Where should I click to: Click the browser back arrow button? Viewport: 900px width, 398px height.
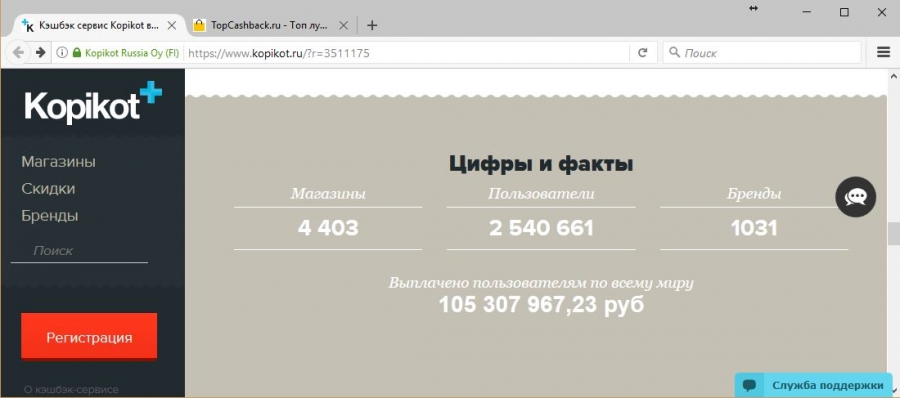pyautogui.click(x=18, y=53)
